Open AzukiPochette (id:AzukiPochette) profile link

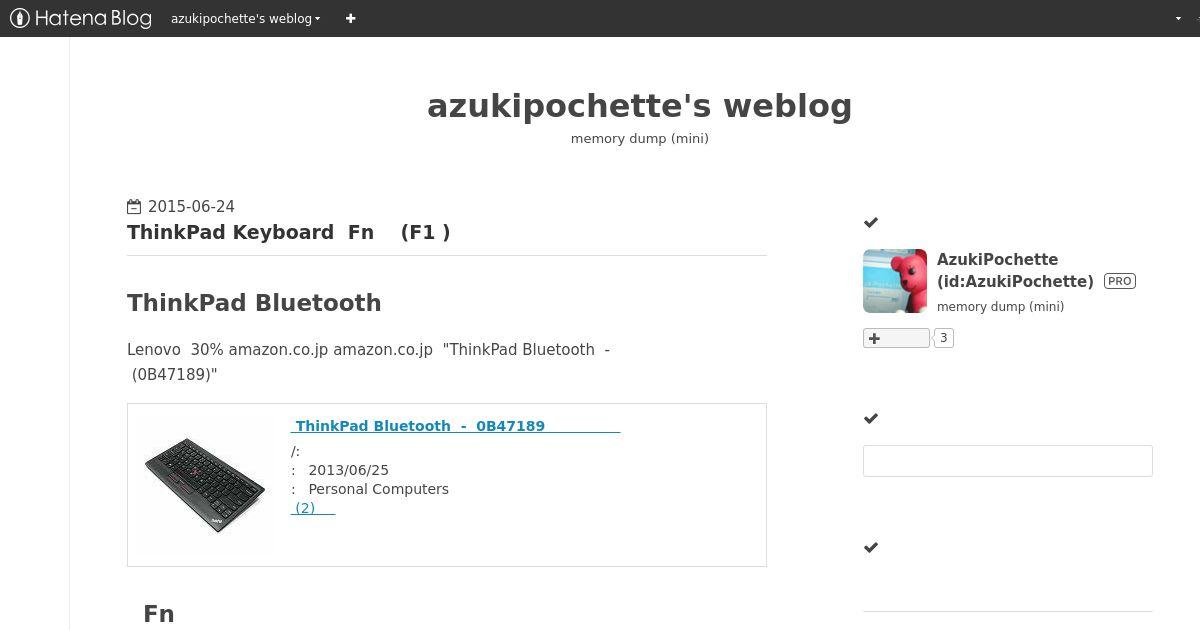click(x=1015, y=270)
